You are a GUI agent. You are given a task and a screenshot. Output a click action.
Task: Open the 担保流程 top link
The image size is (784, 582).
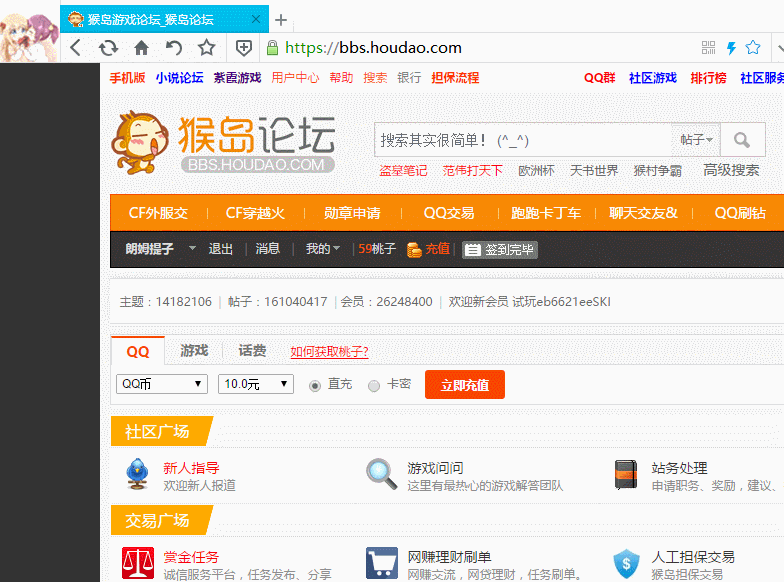tap(456, 78)
